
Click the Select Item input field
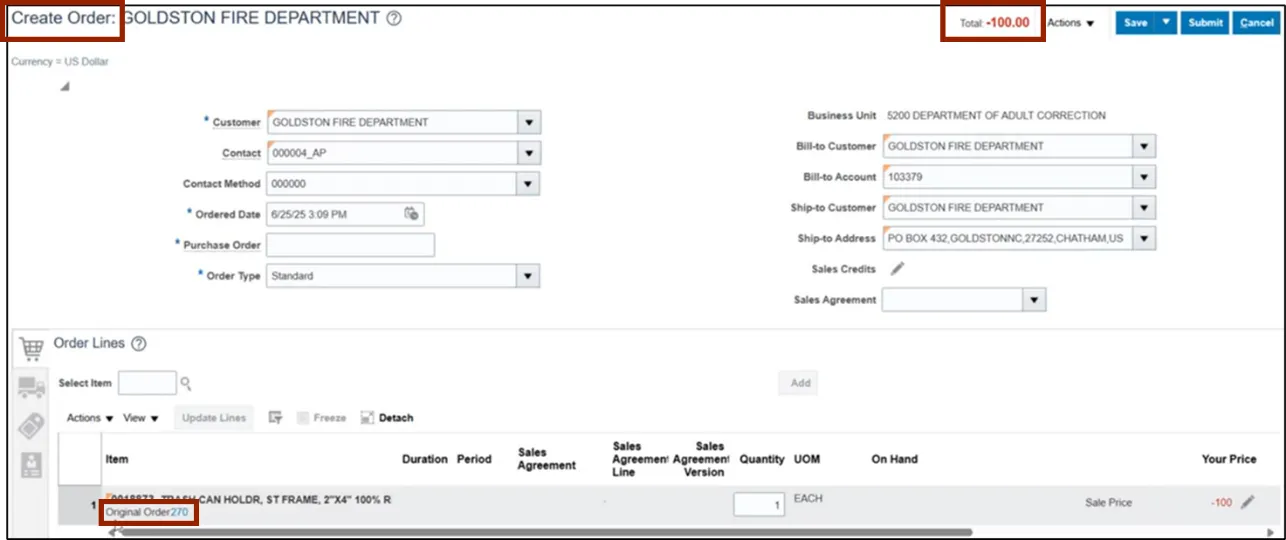click(x=147, y=383)
